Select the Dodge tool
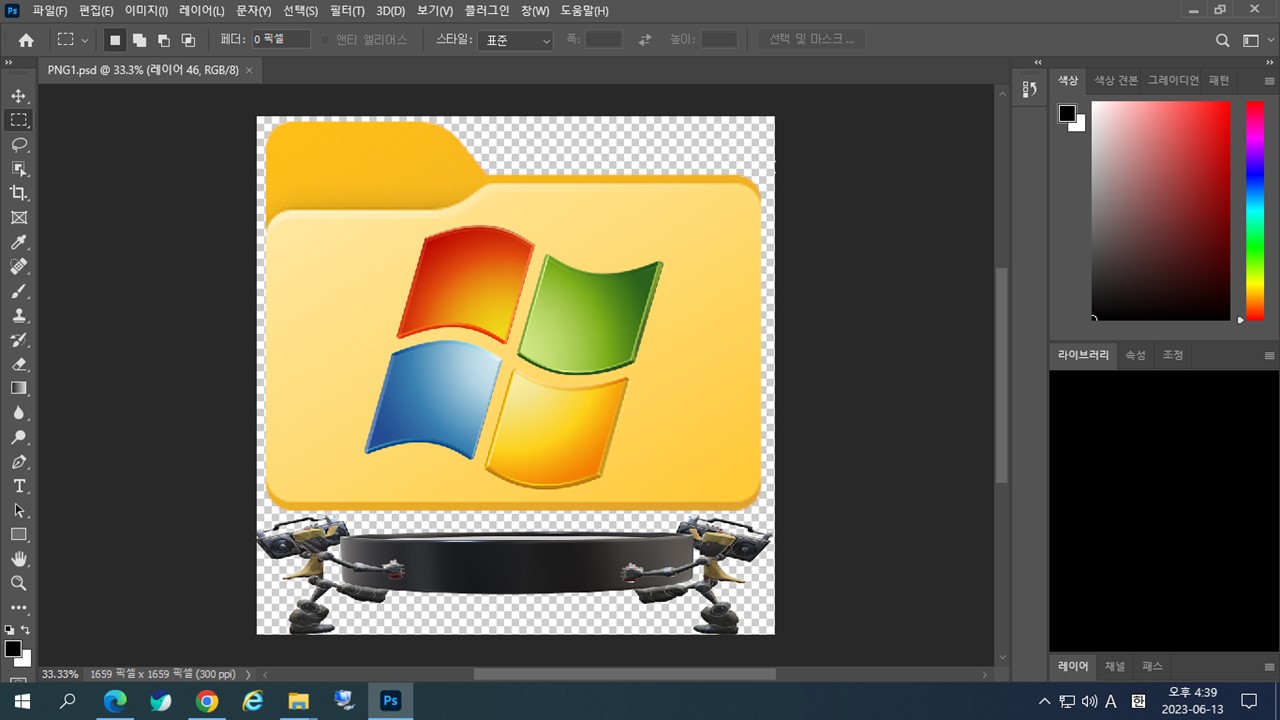The height and width of the screenshot is (720, 1280). 19,437
